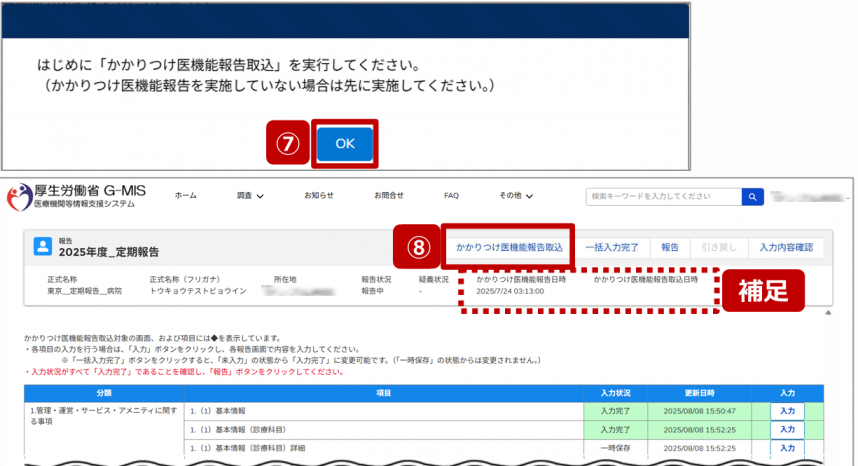Click the 一括入力完了 button
This screenshot has width=858, height=466.
[x=612, y=247]
